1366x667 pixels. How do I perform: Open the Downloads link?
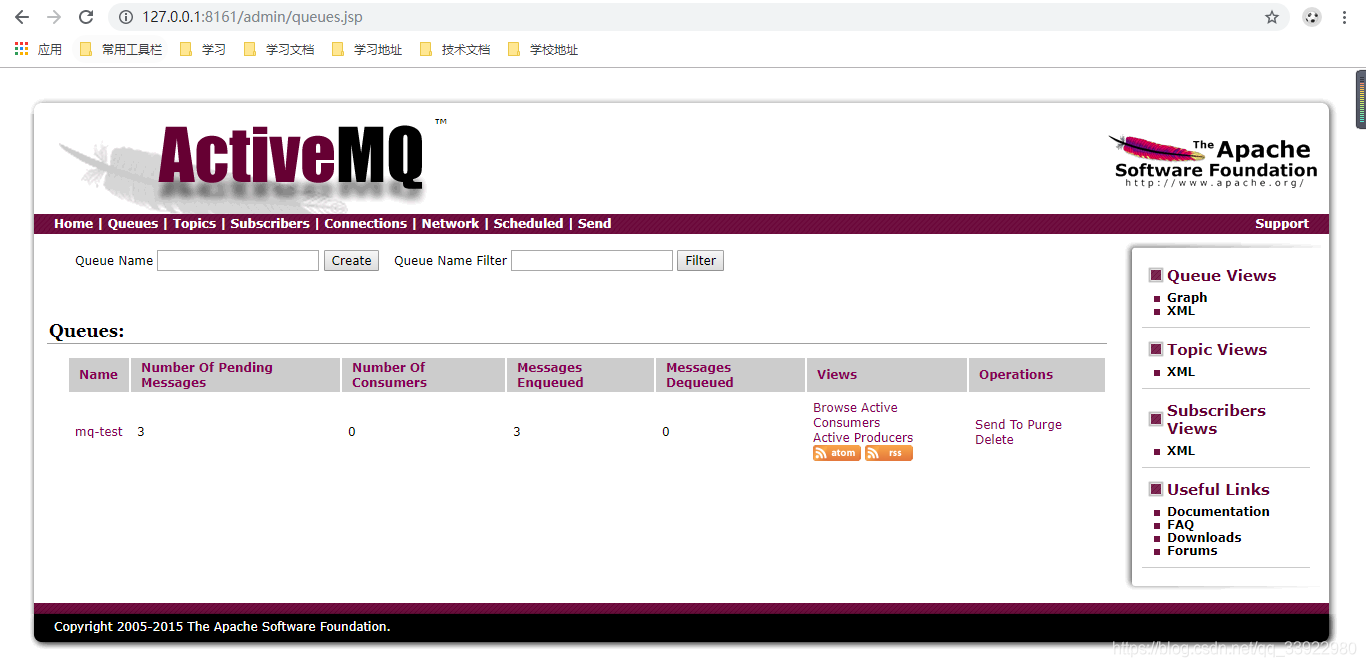click(1204, 538)
